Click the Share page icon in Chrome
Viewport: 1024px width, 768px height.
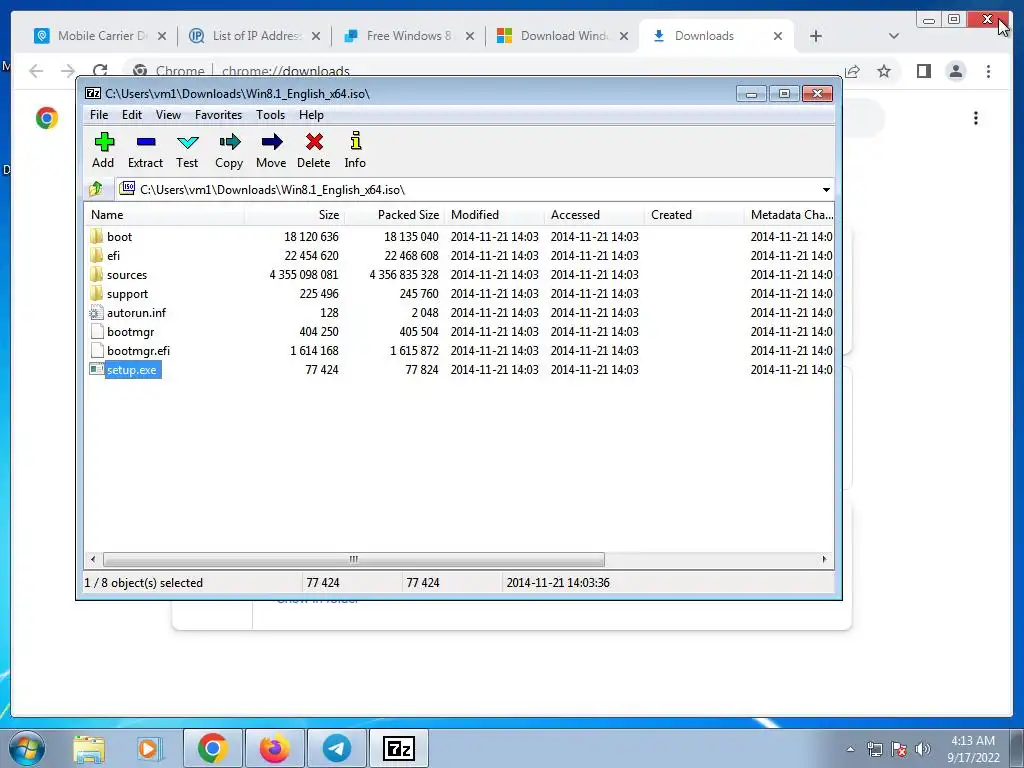tap(852, 71)
